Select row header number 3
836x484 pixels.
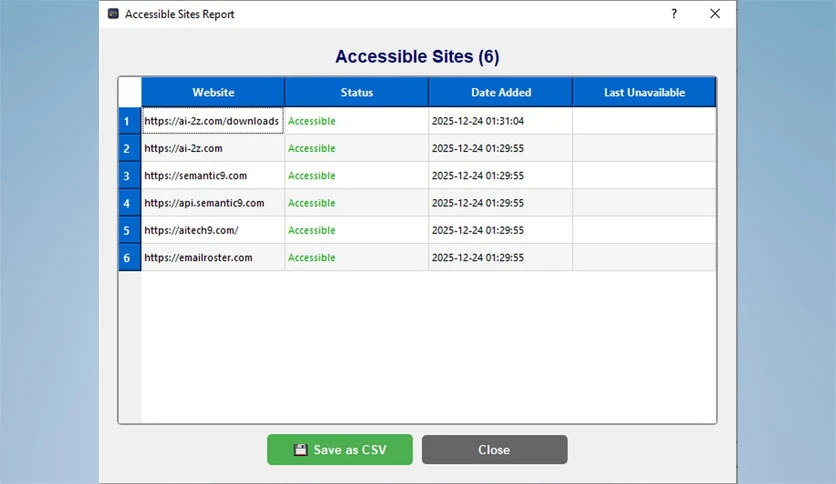(x=130, y=175)
